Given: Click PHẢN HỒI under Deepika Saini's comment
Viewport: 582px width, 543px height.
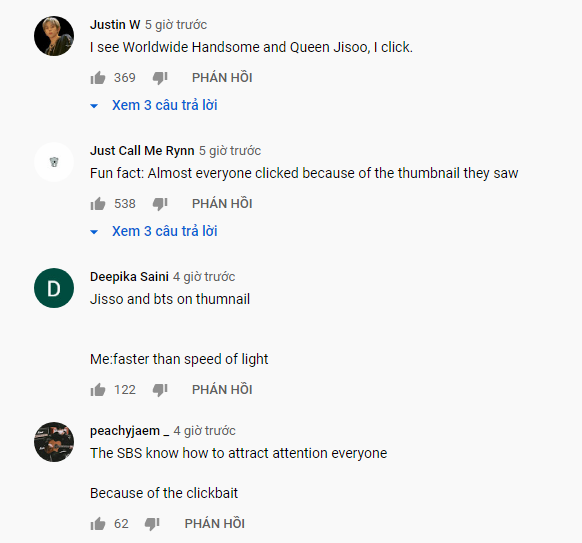Looking at the screenshot, I should [x=222, y=389].
